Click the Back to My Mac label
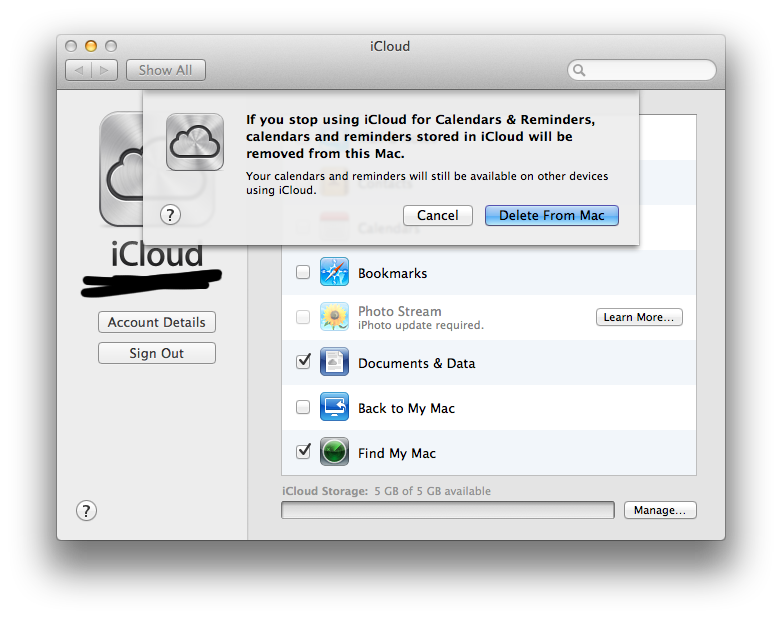This screenshot has height=619, width=782. [x=406, y=409]
